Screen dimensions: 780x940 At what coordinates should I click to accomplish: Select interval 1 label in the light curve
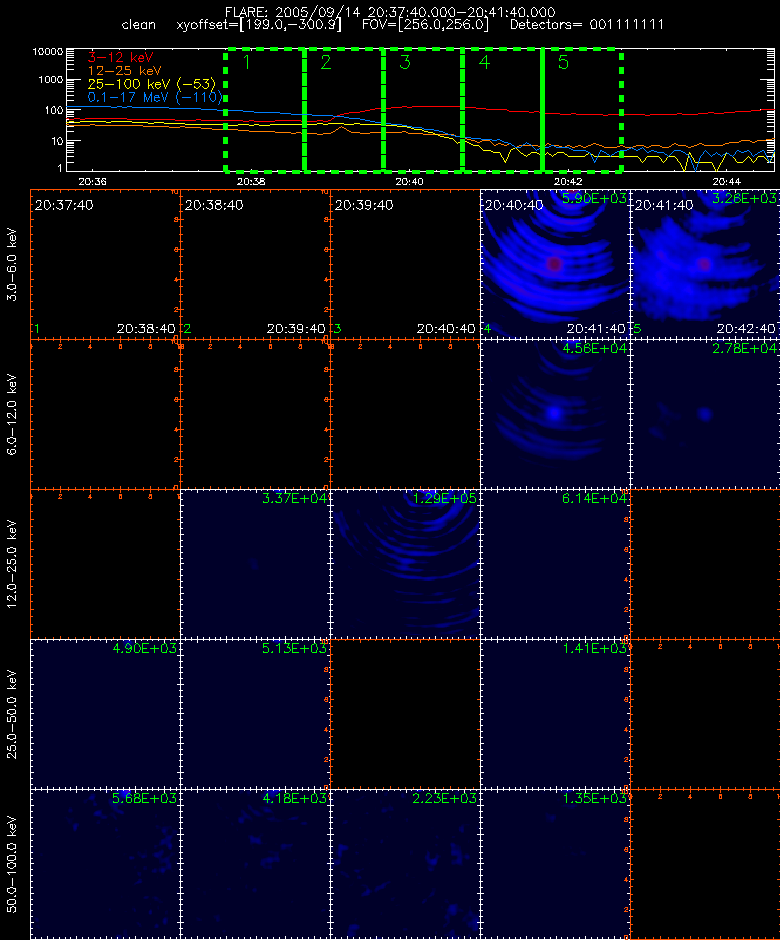[x=246, y=62]
